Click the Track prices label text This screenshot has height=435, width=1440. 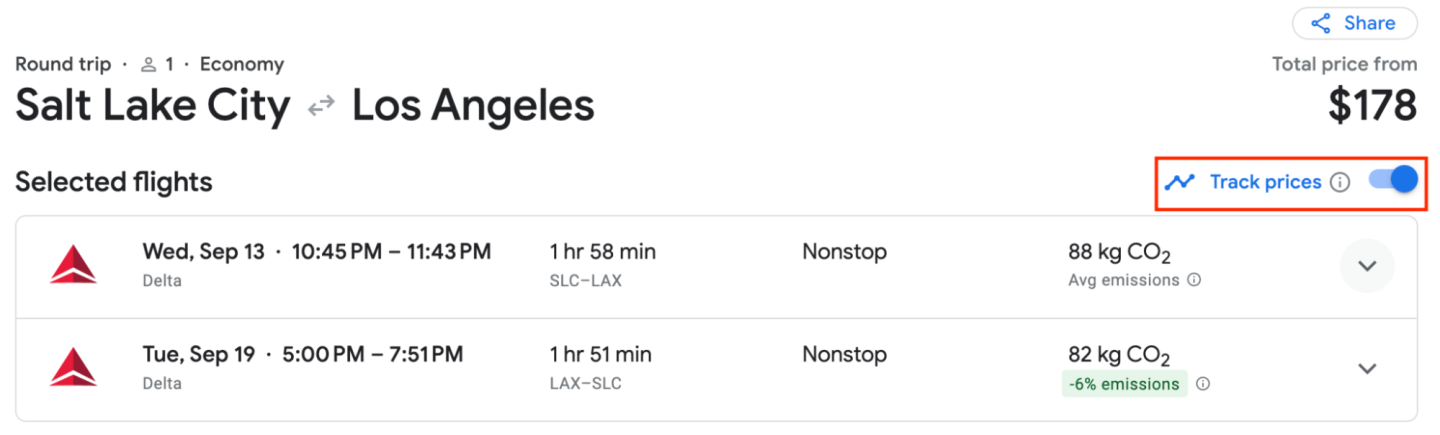tap(1265, 182)
